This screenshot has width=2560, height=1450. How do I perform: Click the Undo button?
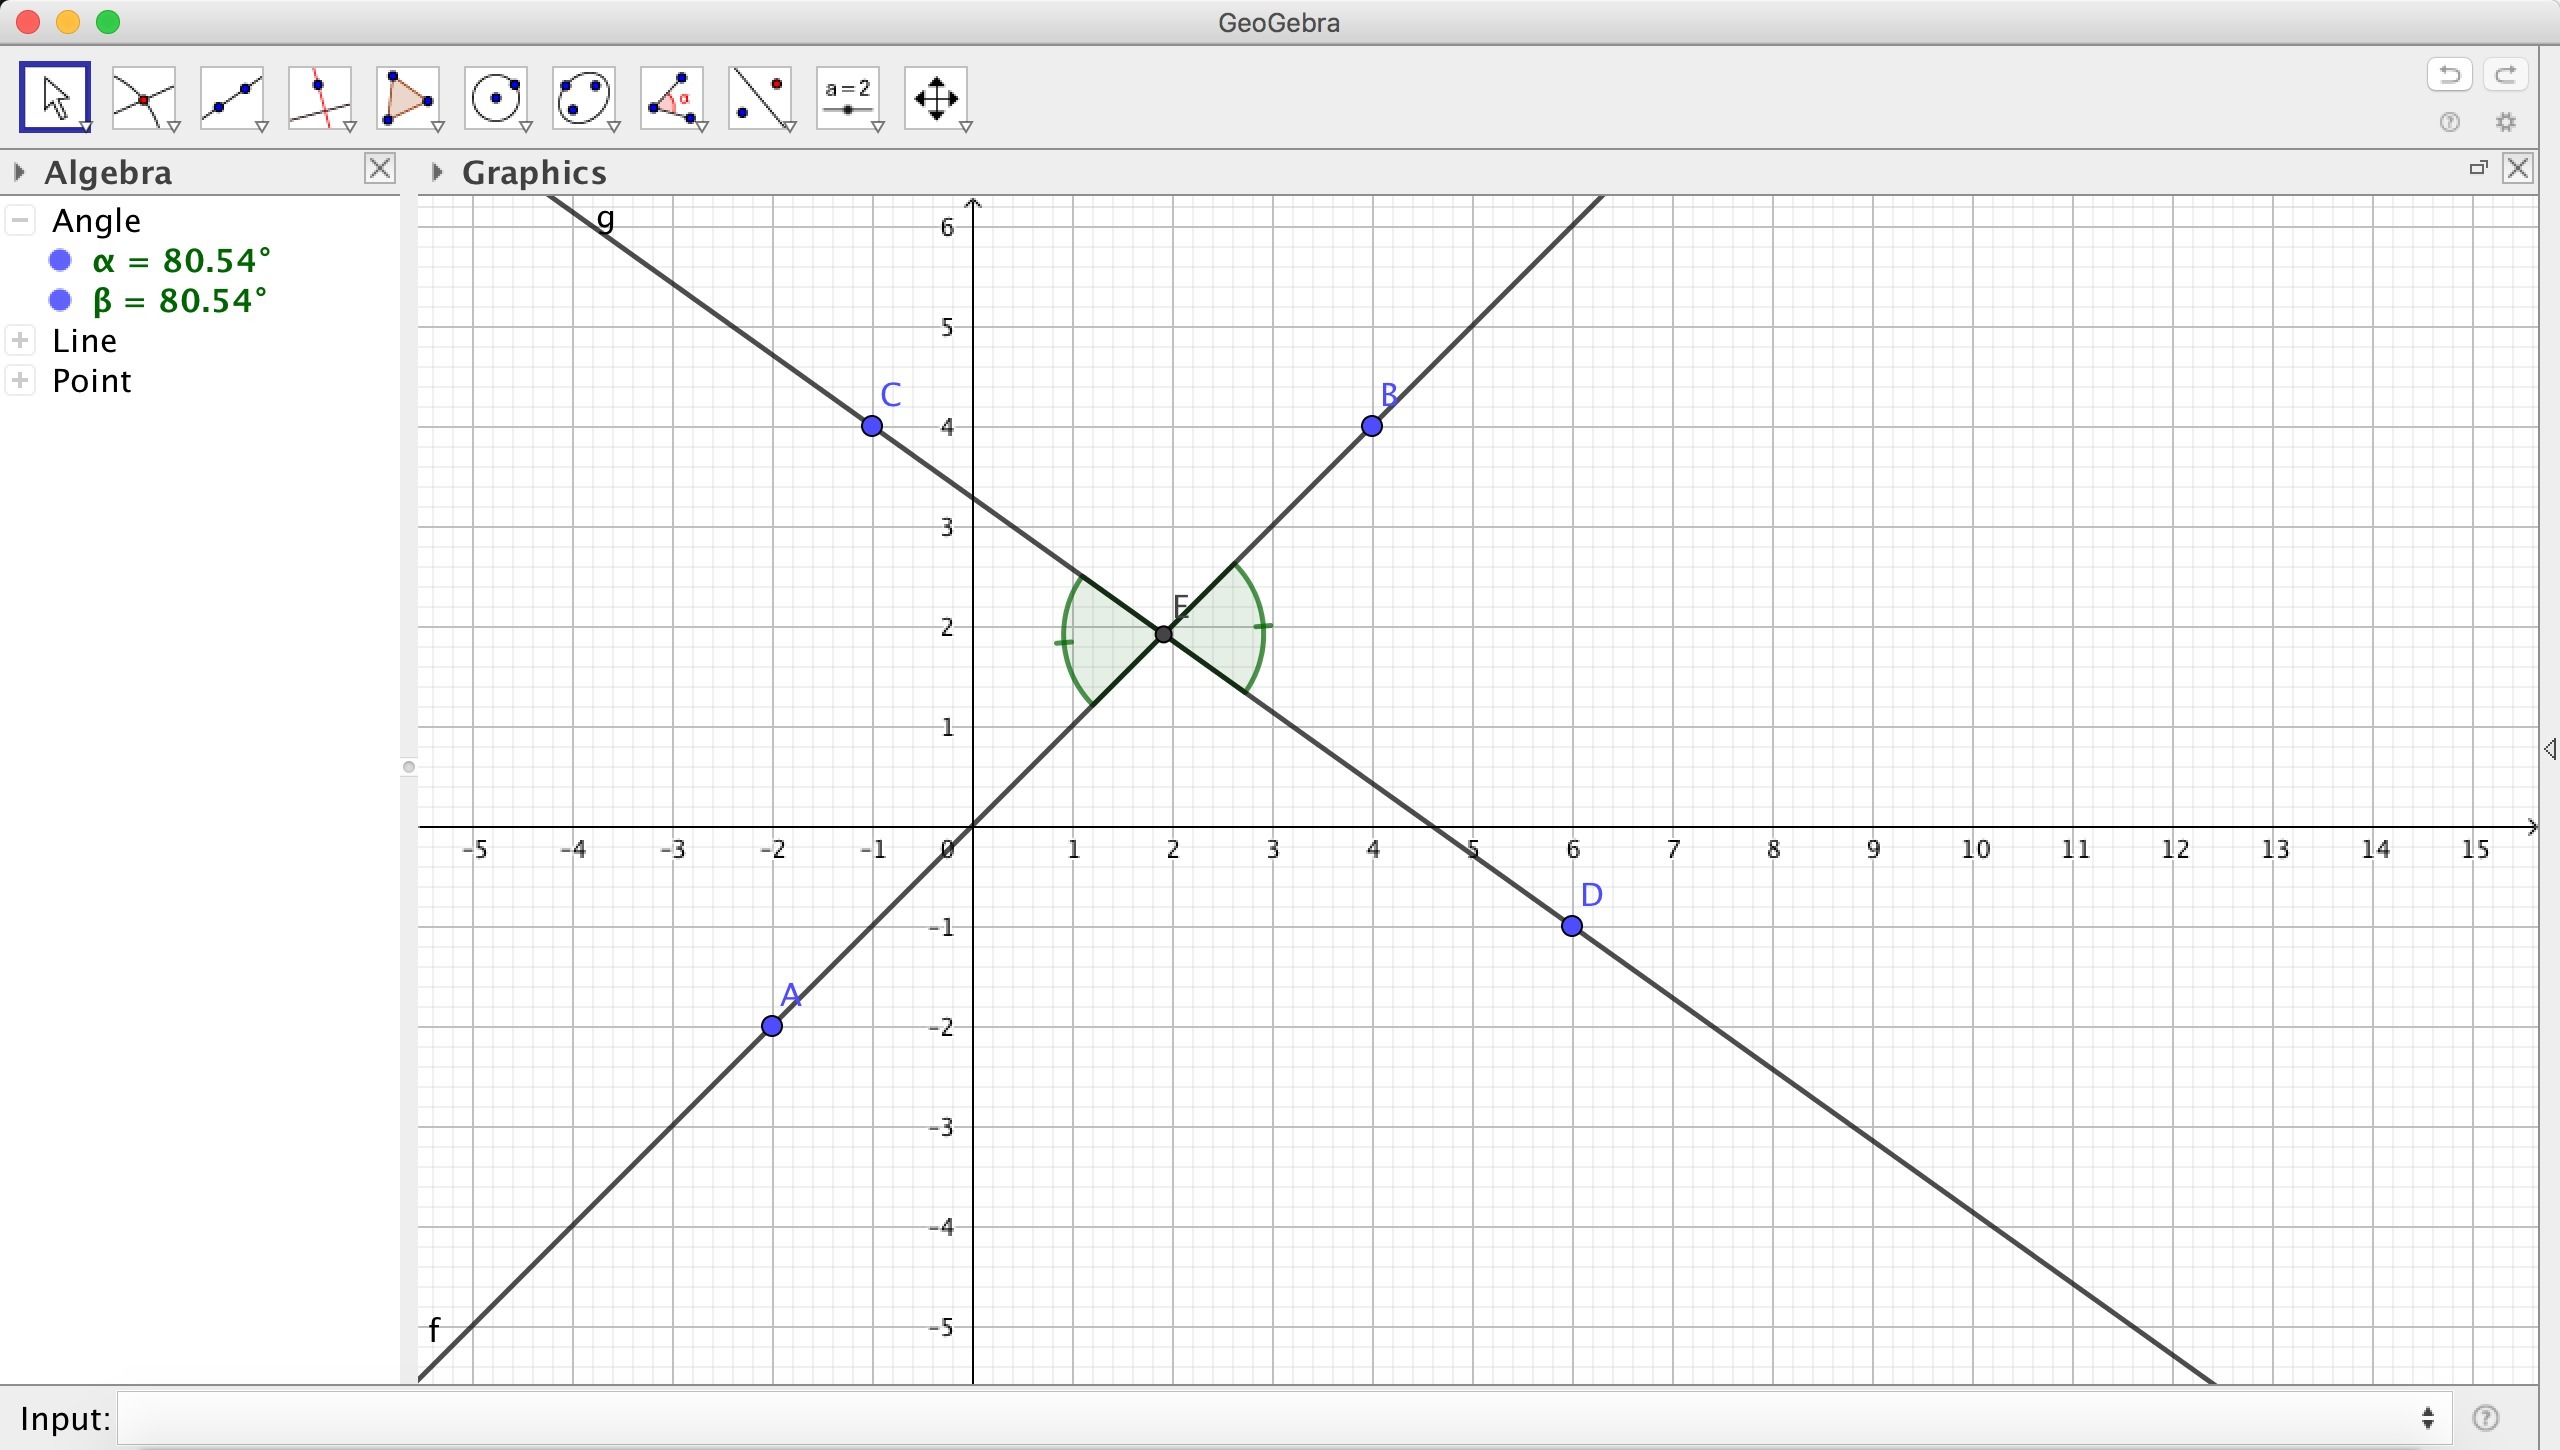pyautogui.click(x=2449, y=75)
